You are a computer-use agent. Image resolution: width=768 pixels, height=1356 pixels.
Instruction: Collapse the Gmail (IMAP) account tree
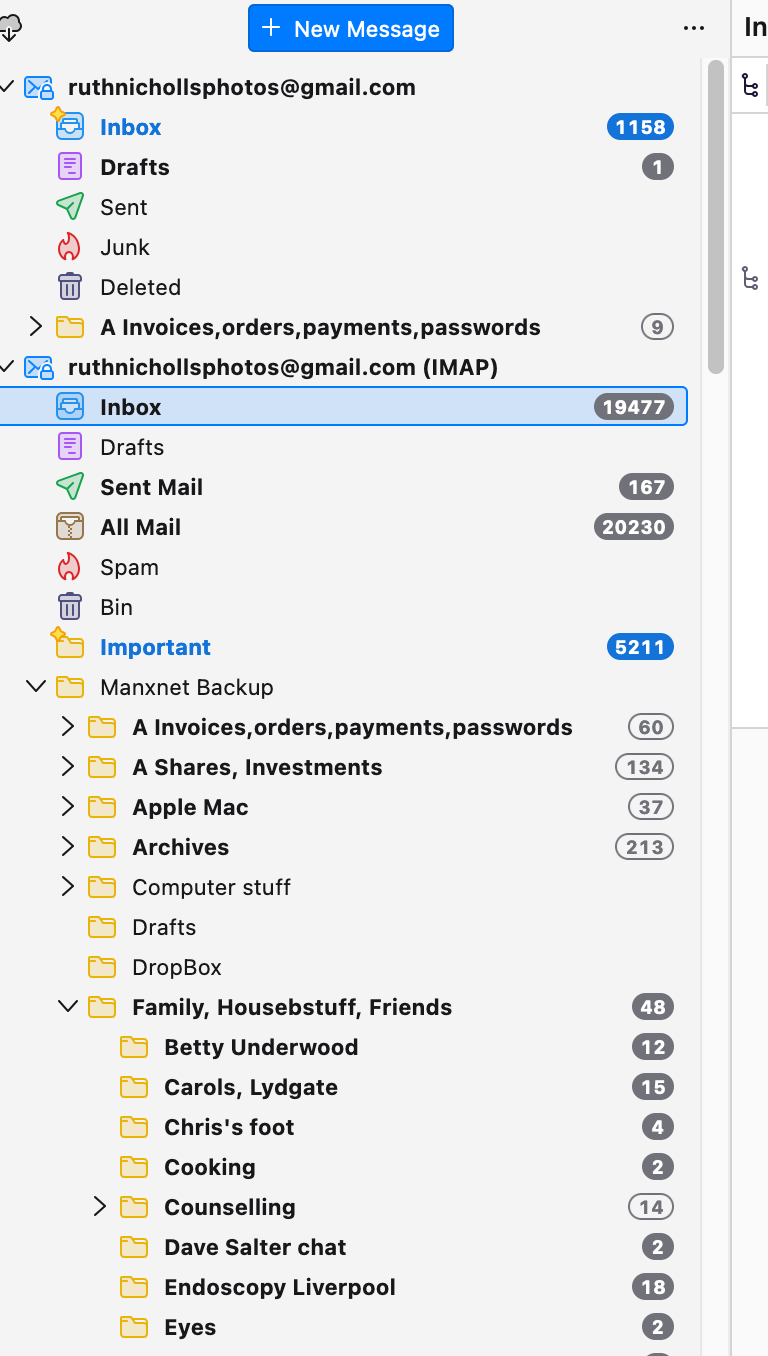tap(8, 367)
